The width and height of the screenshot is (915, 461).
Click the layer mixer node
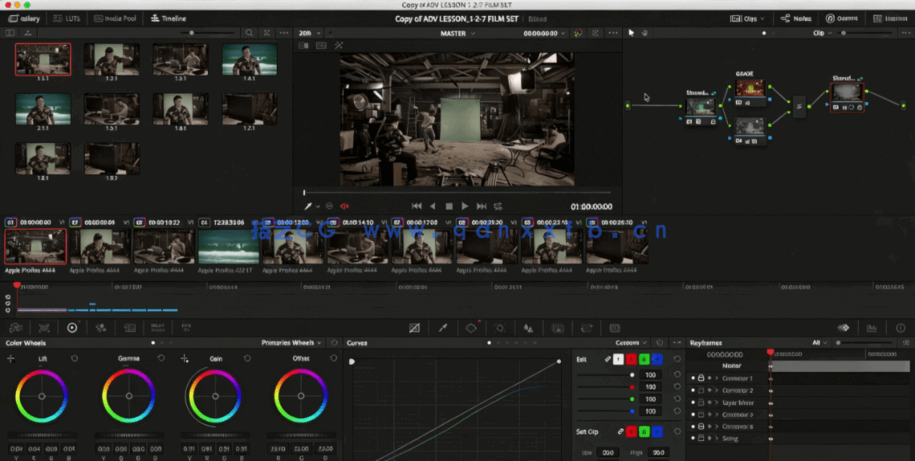(x=799, y=106)
